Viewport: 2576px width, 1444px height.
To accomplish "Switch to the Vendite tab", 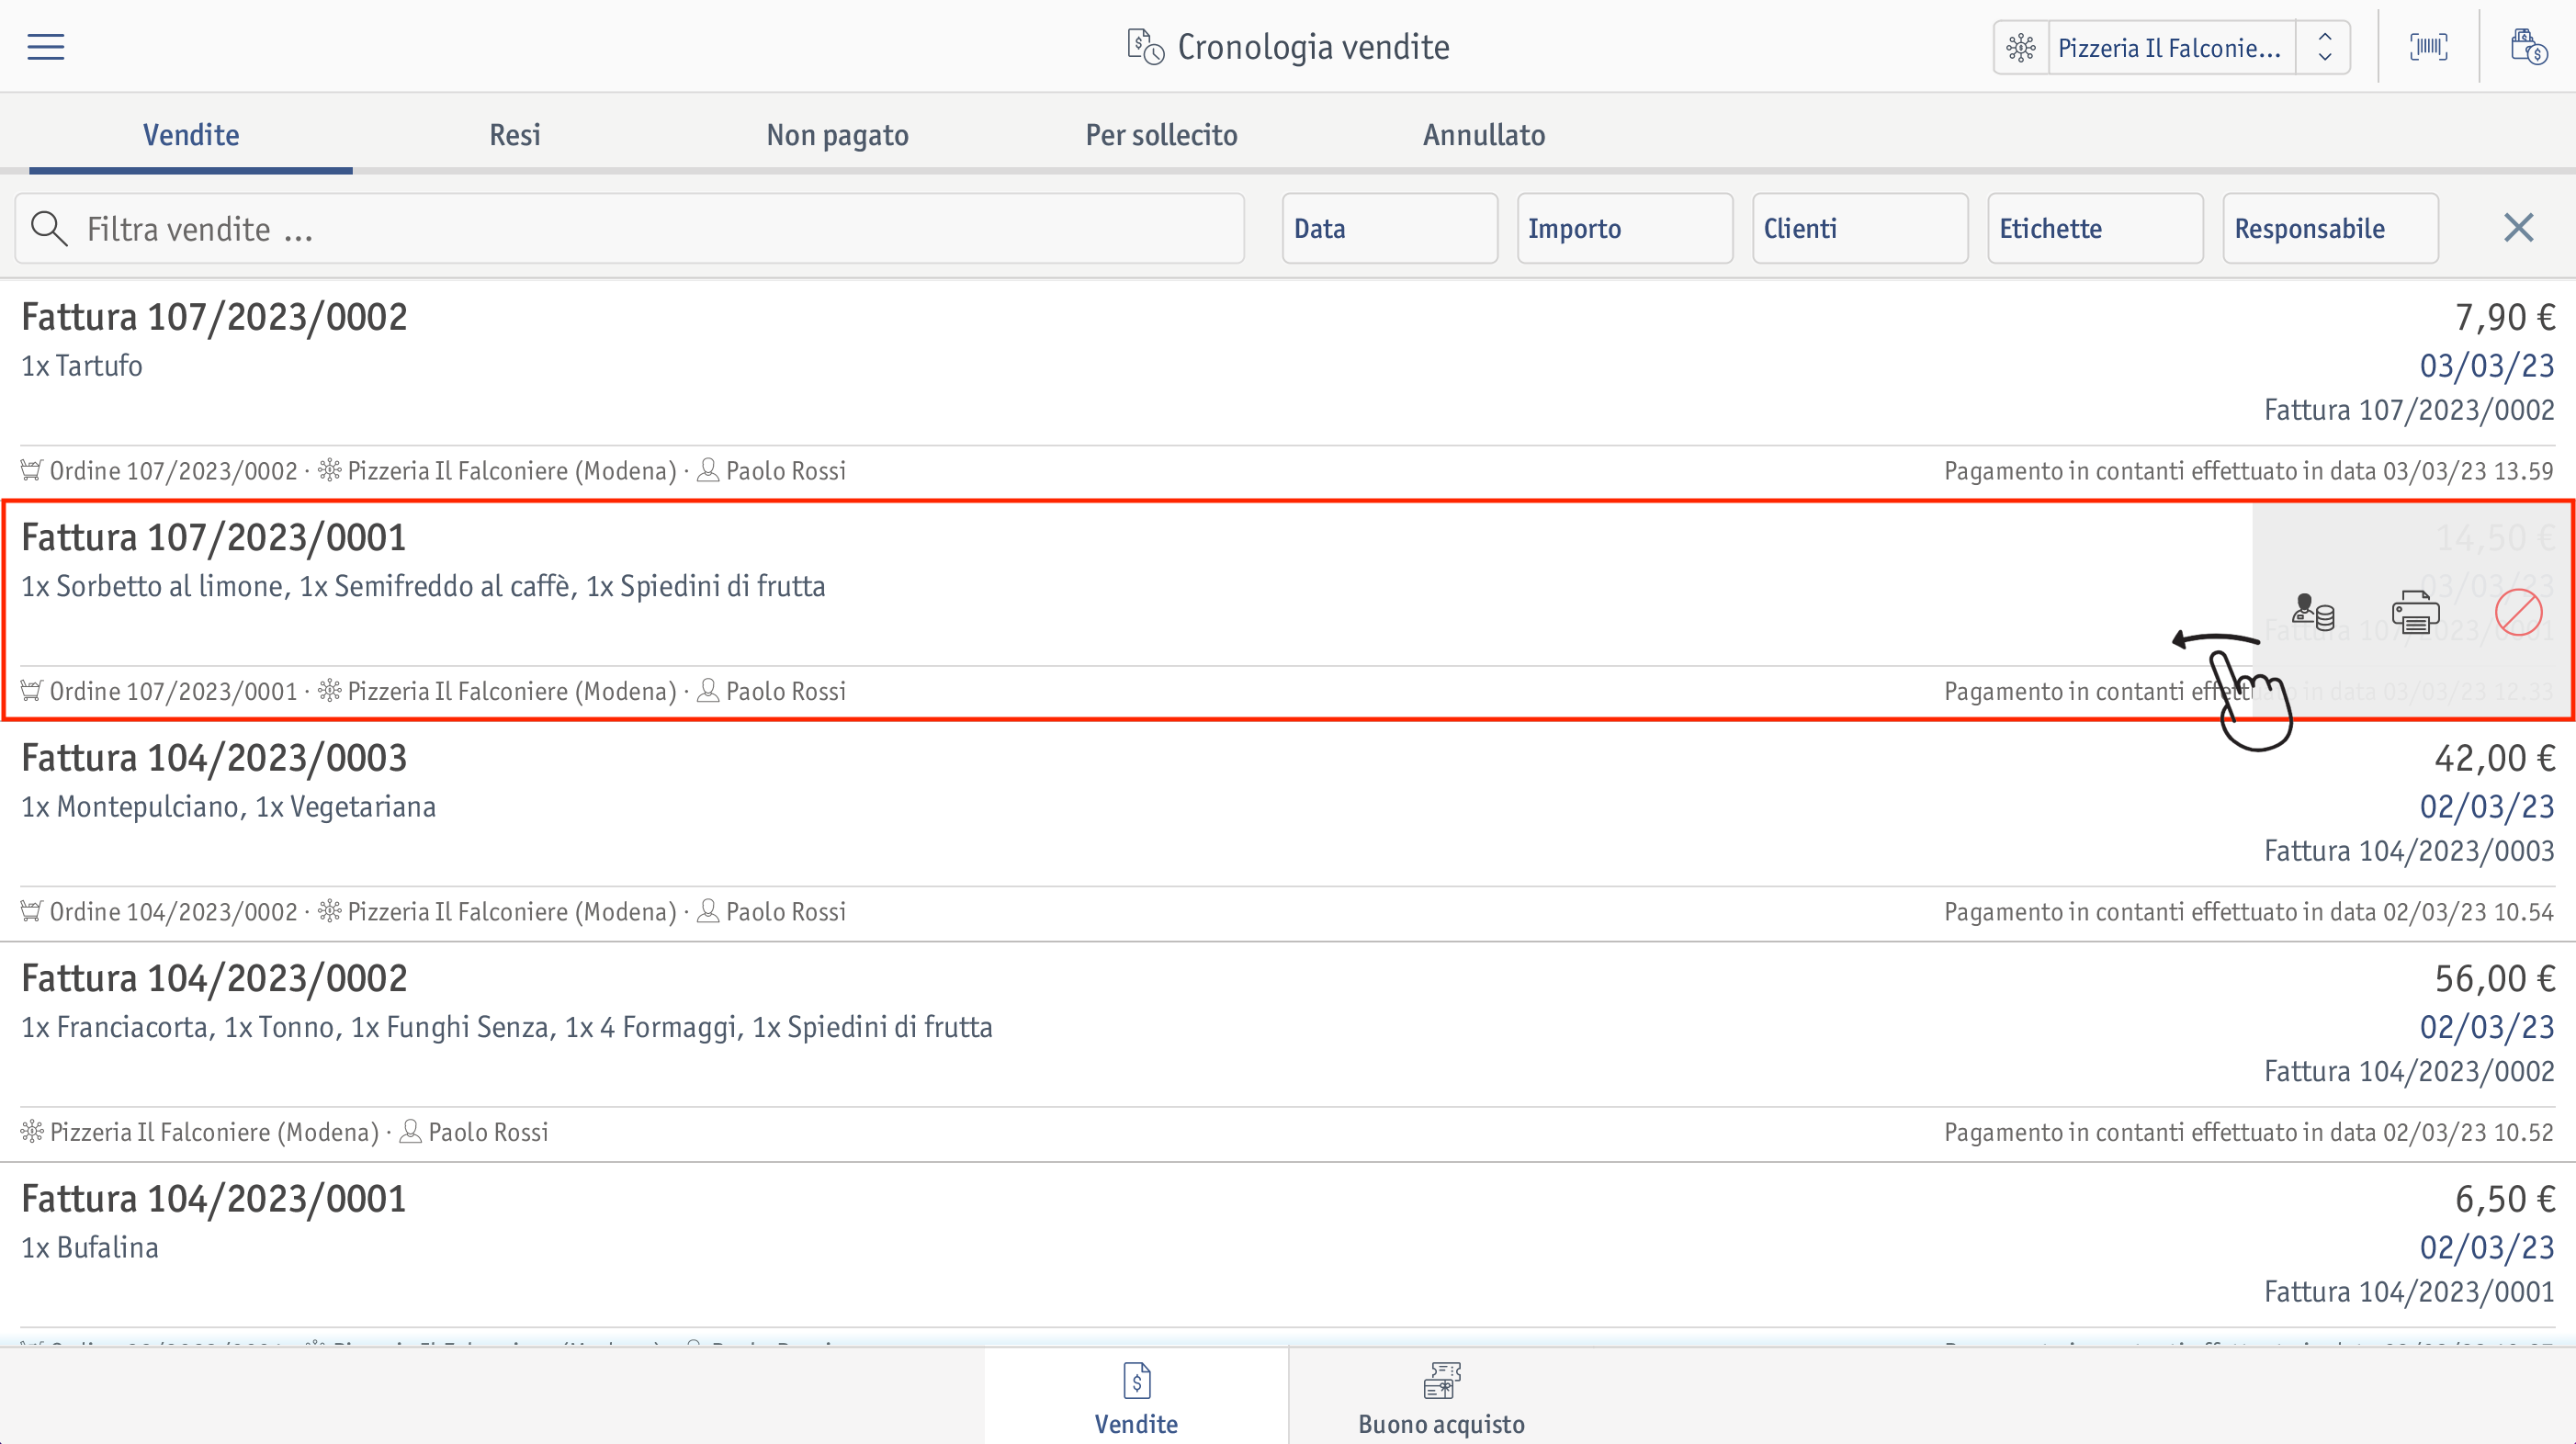I will pos(191,135).
